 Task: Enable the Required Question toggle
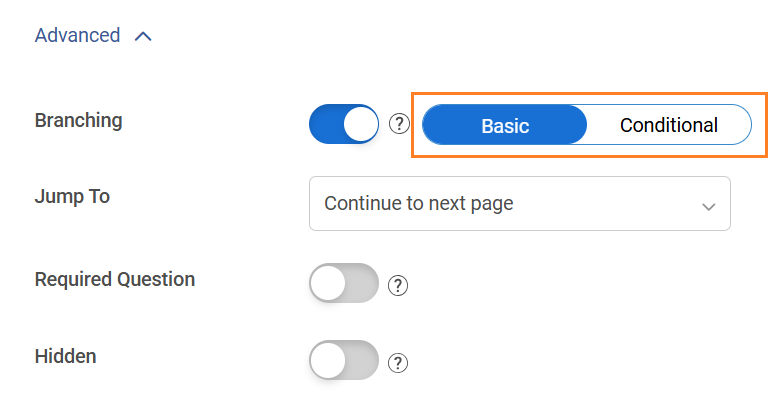tap(344, 284)
